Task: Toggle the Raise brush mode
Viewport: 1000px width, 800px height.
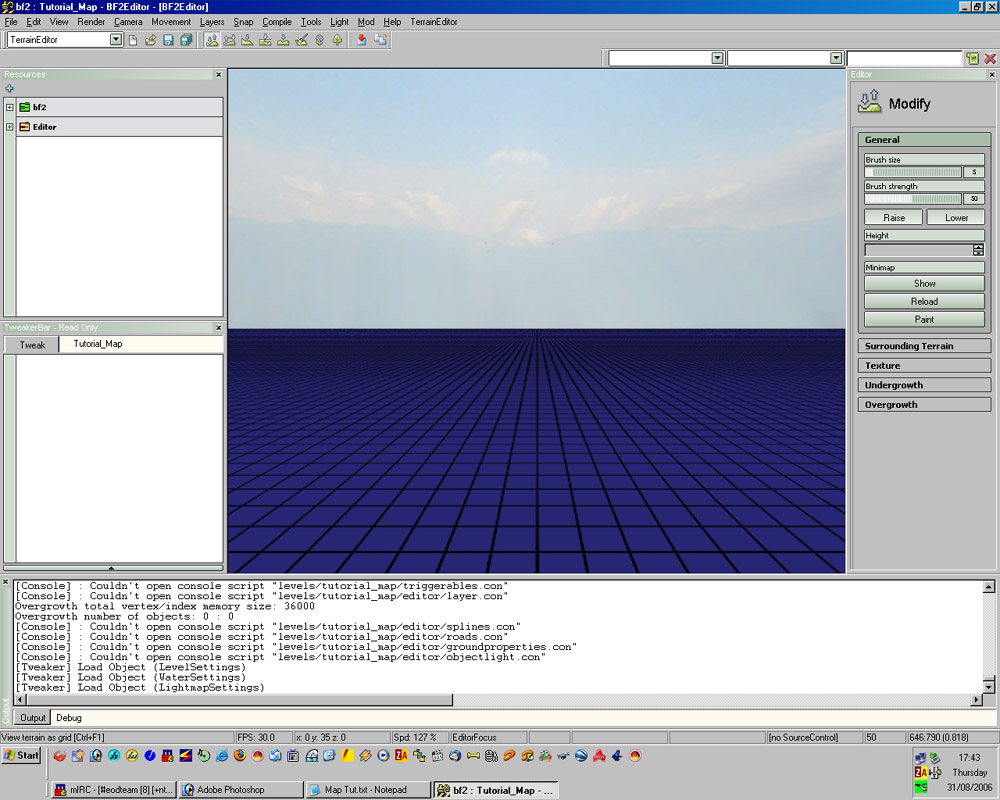Action: (894, 217)
